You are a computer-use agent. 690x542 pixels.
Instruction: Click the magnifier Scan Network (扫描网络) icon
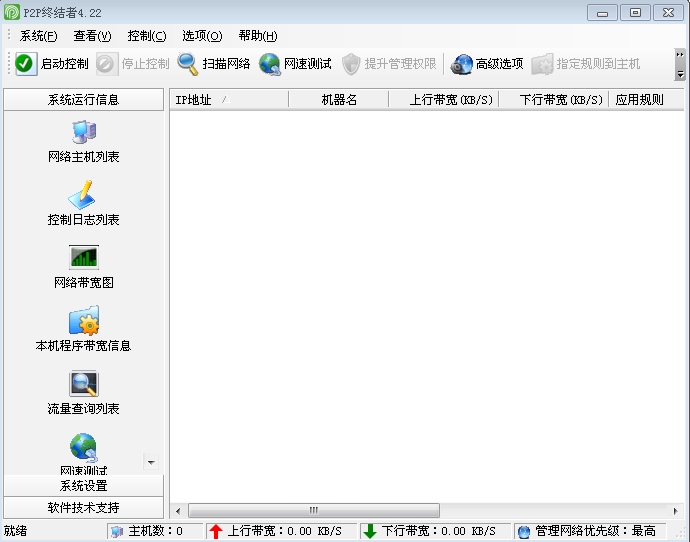tap(188, 64)
